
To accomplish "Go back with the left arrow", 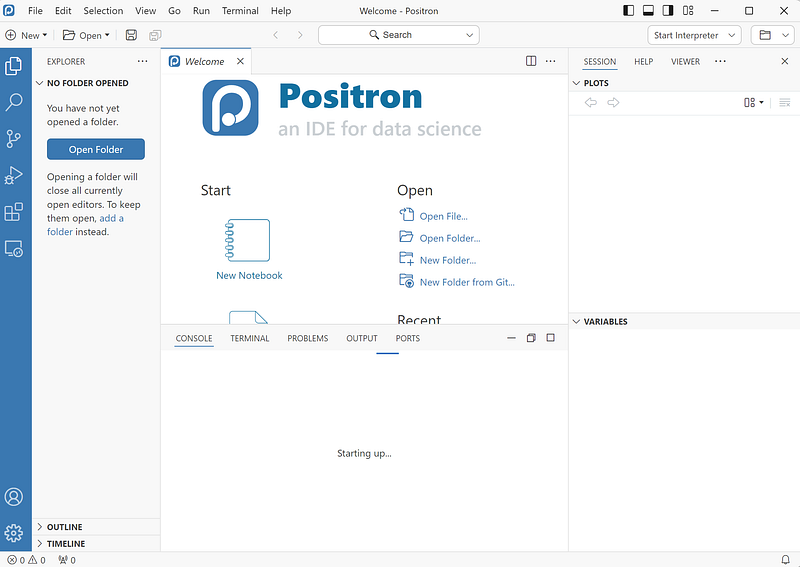I will tap(276, 35).
